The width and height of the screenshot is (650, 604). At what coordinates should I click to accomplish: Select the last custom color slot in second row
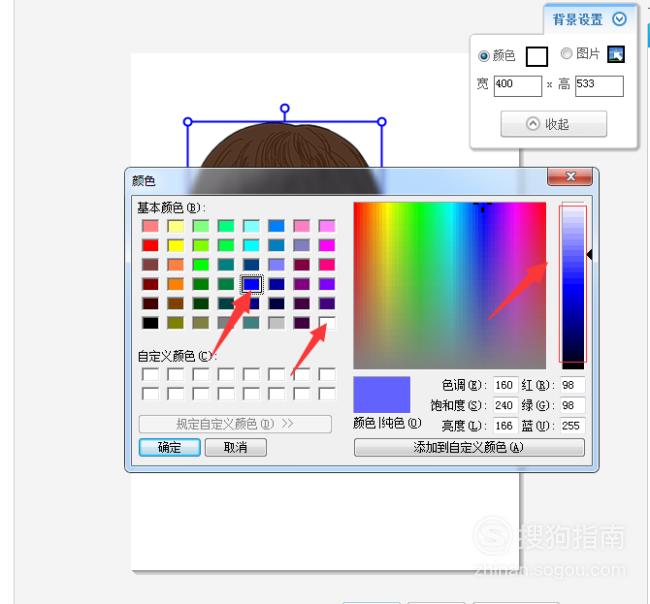[x=327, y=393]
